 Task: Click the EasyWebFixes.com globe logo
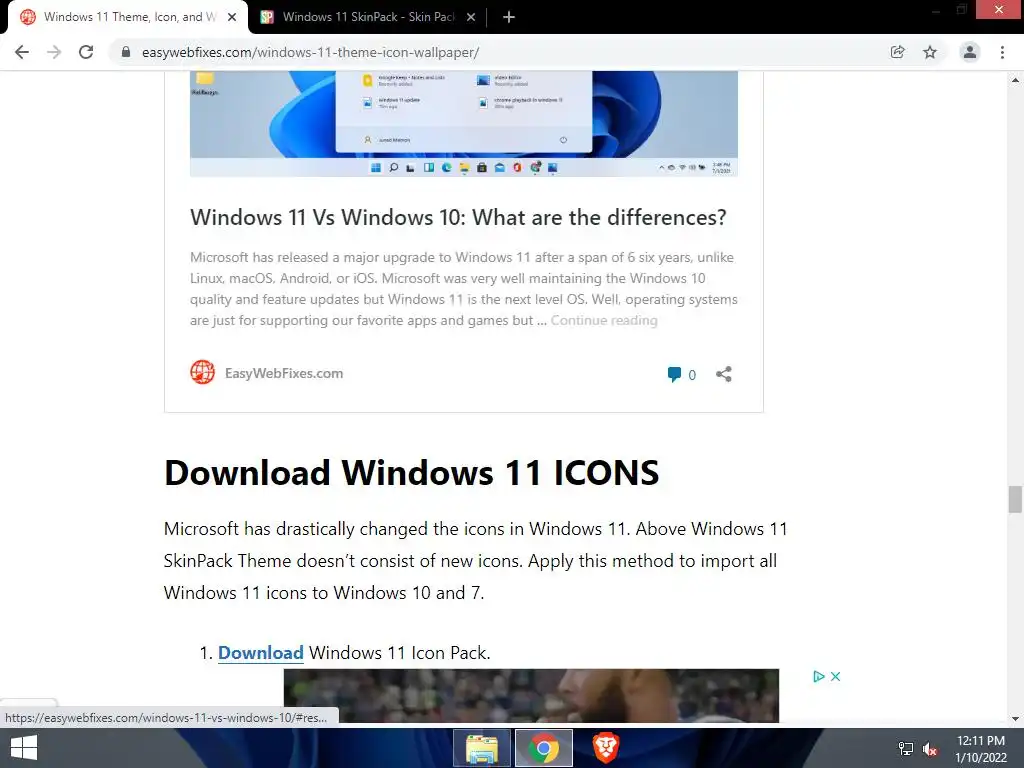(202, 373)
